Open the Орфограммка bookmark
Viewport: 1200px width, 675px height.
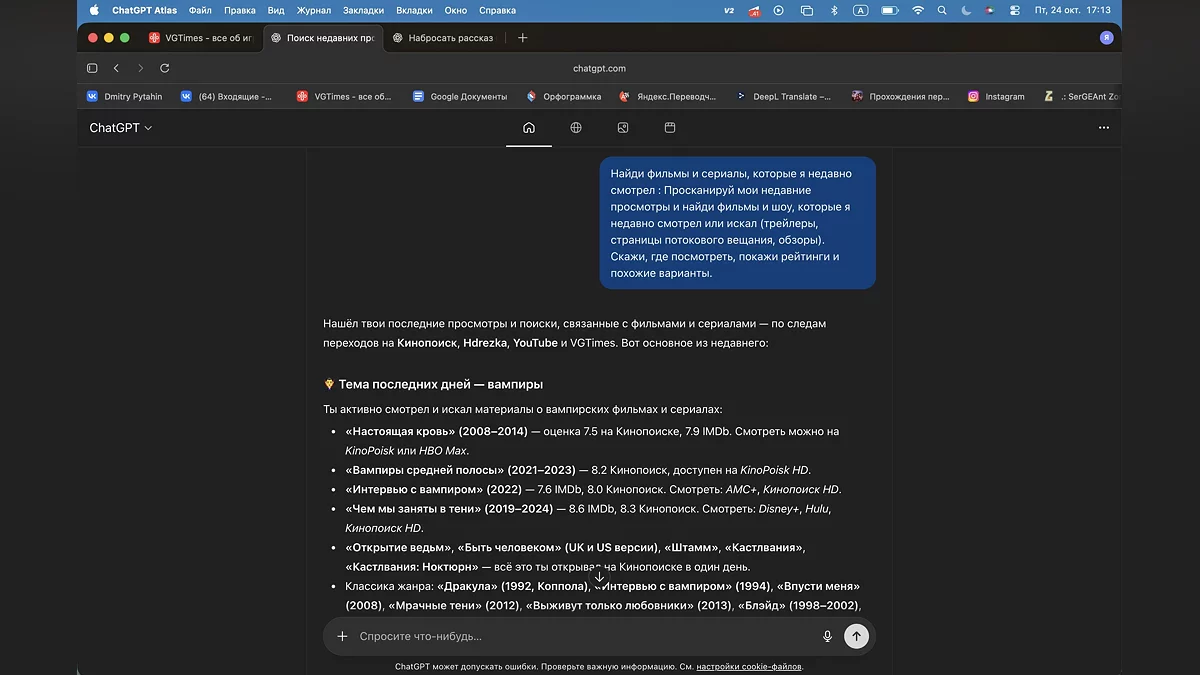pyautogui.click(x=564, y=97)
